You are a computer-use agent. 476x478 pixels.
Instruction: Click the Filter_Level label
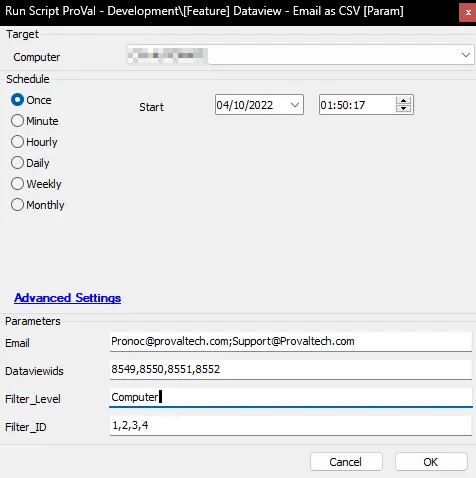[x=33, y=399]
